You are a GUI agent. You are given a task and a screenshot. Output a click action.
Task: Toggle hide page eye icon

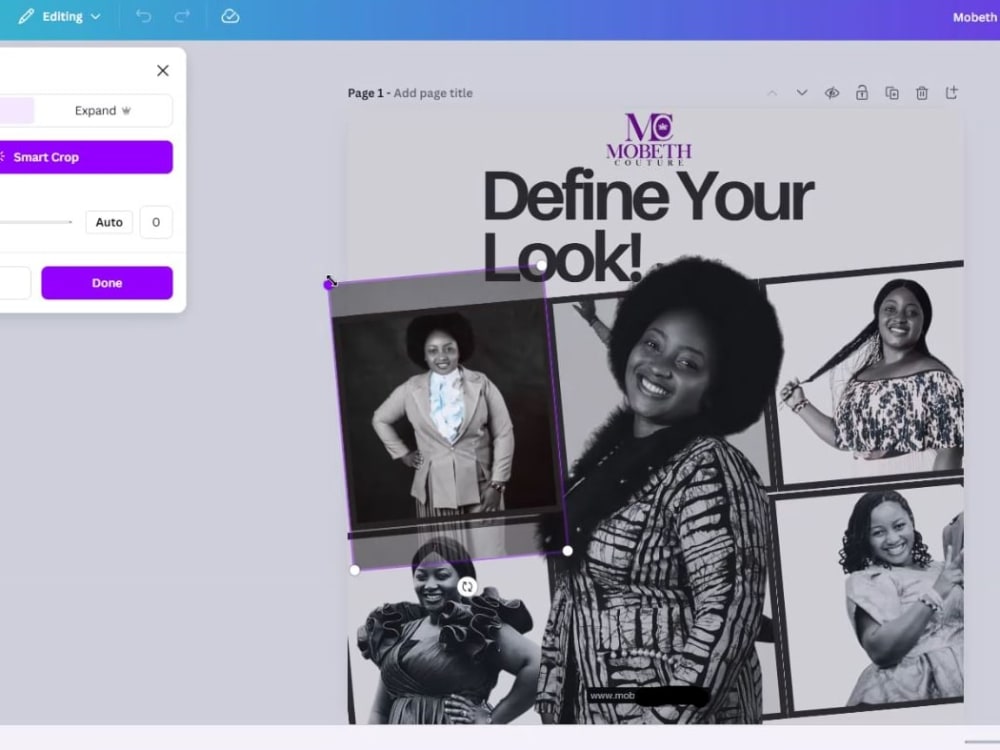pos(832,93)
